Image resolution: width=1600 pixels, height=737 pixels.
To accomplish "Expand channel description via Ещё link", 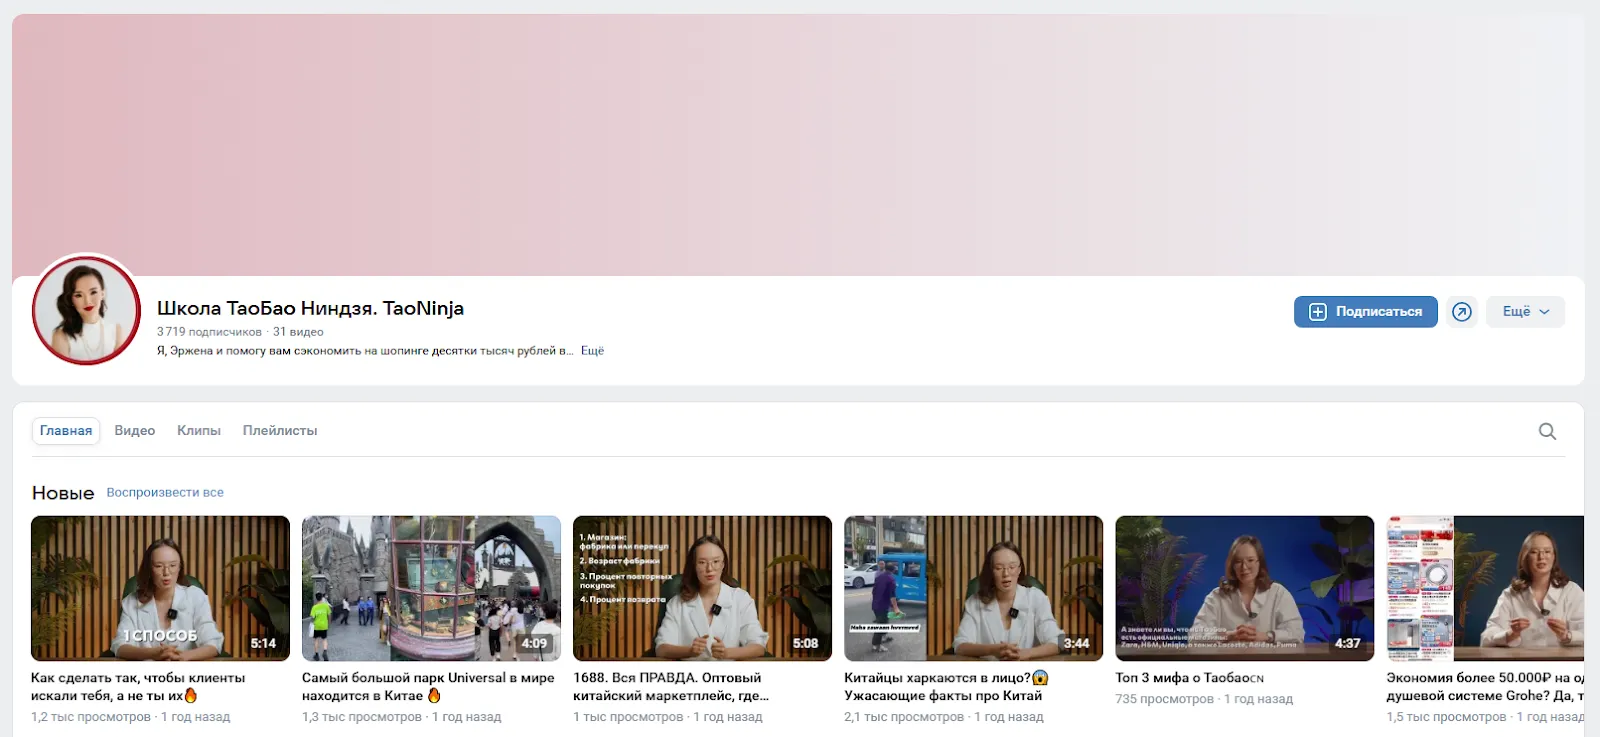I will pos(592,351).
